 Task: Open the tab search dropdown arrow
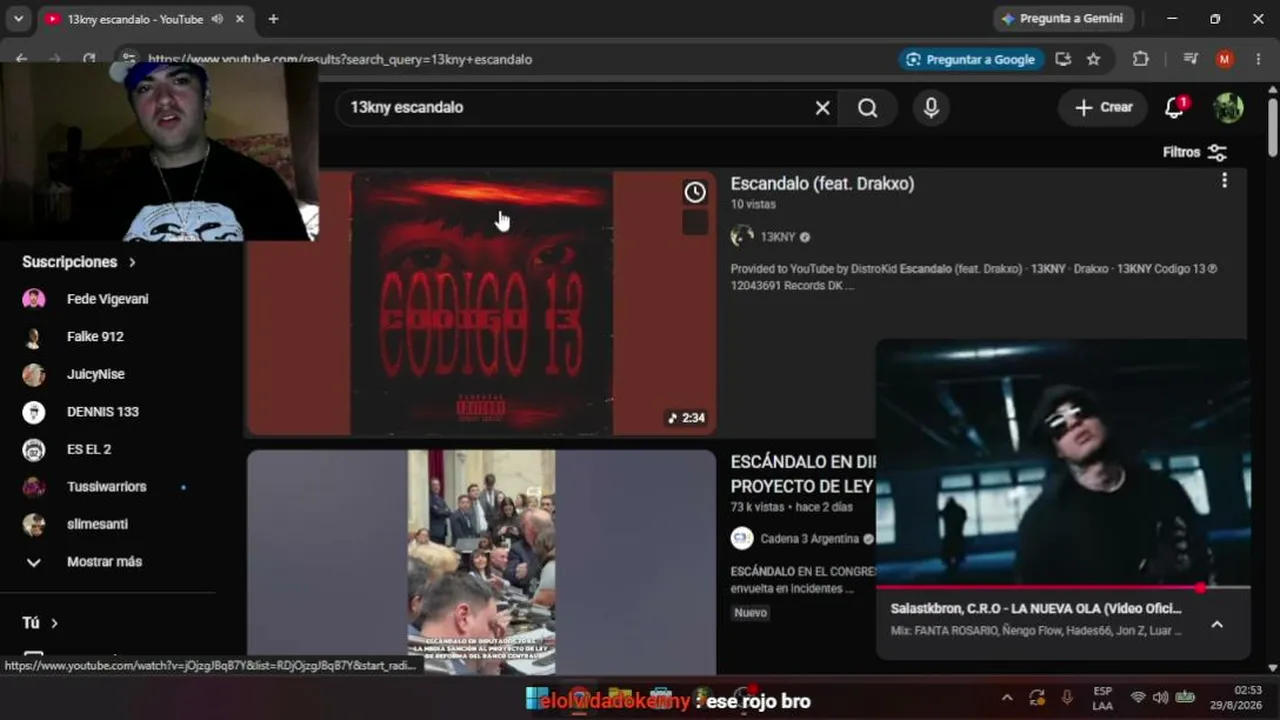pyautogui.click(x=18, y=19)
